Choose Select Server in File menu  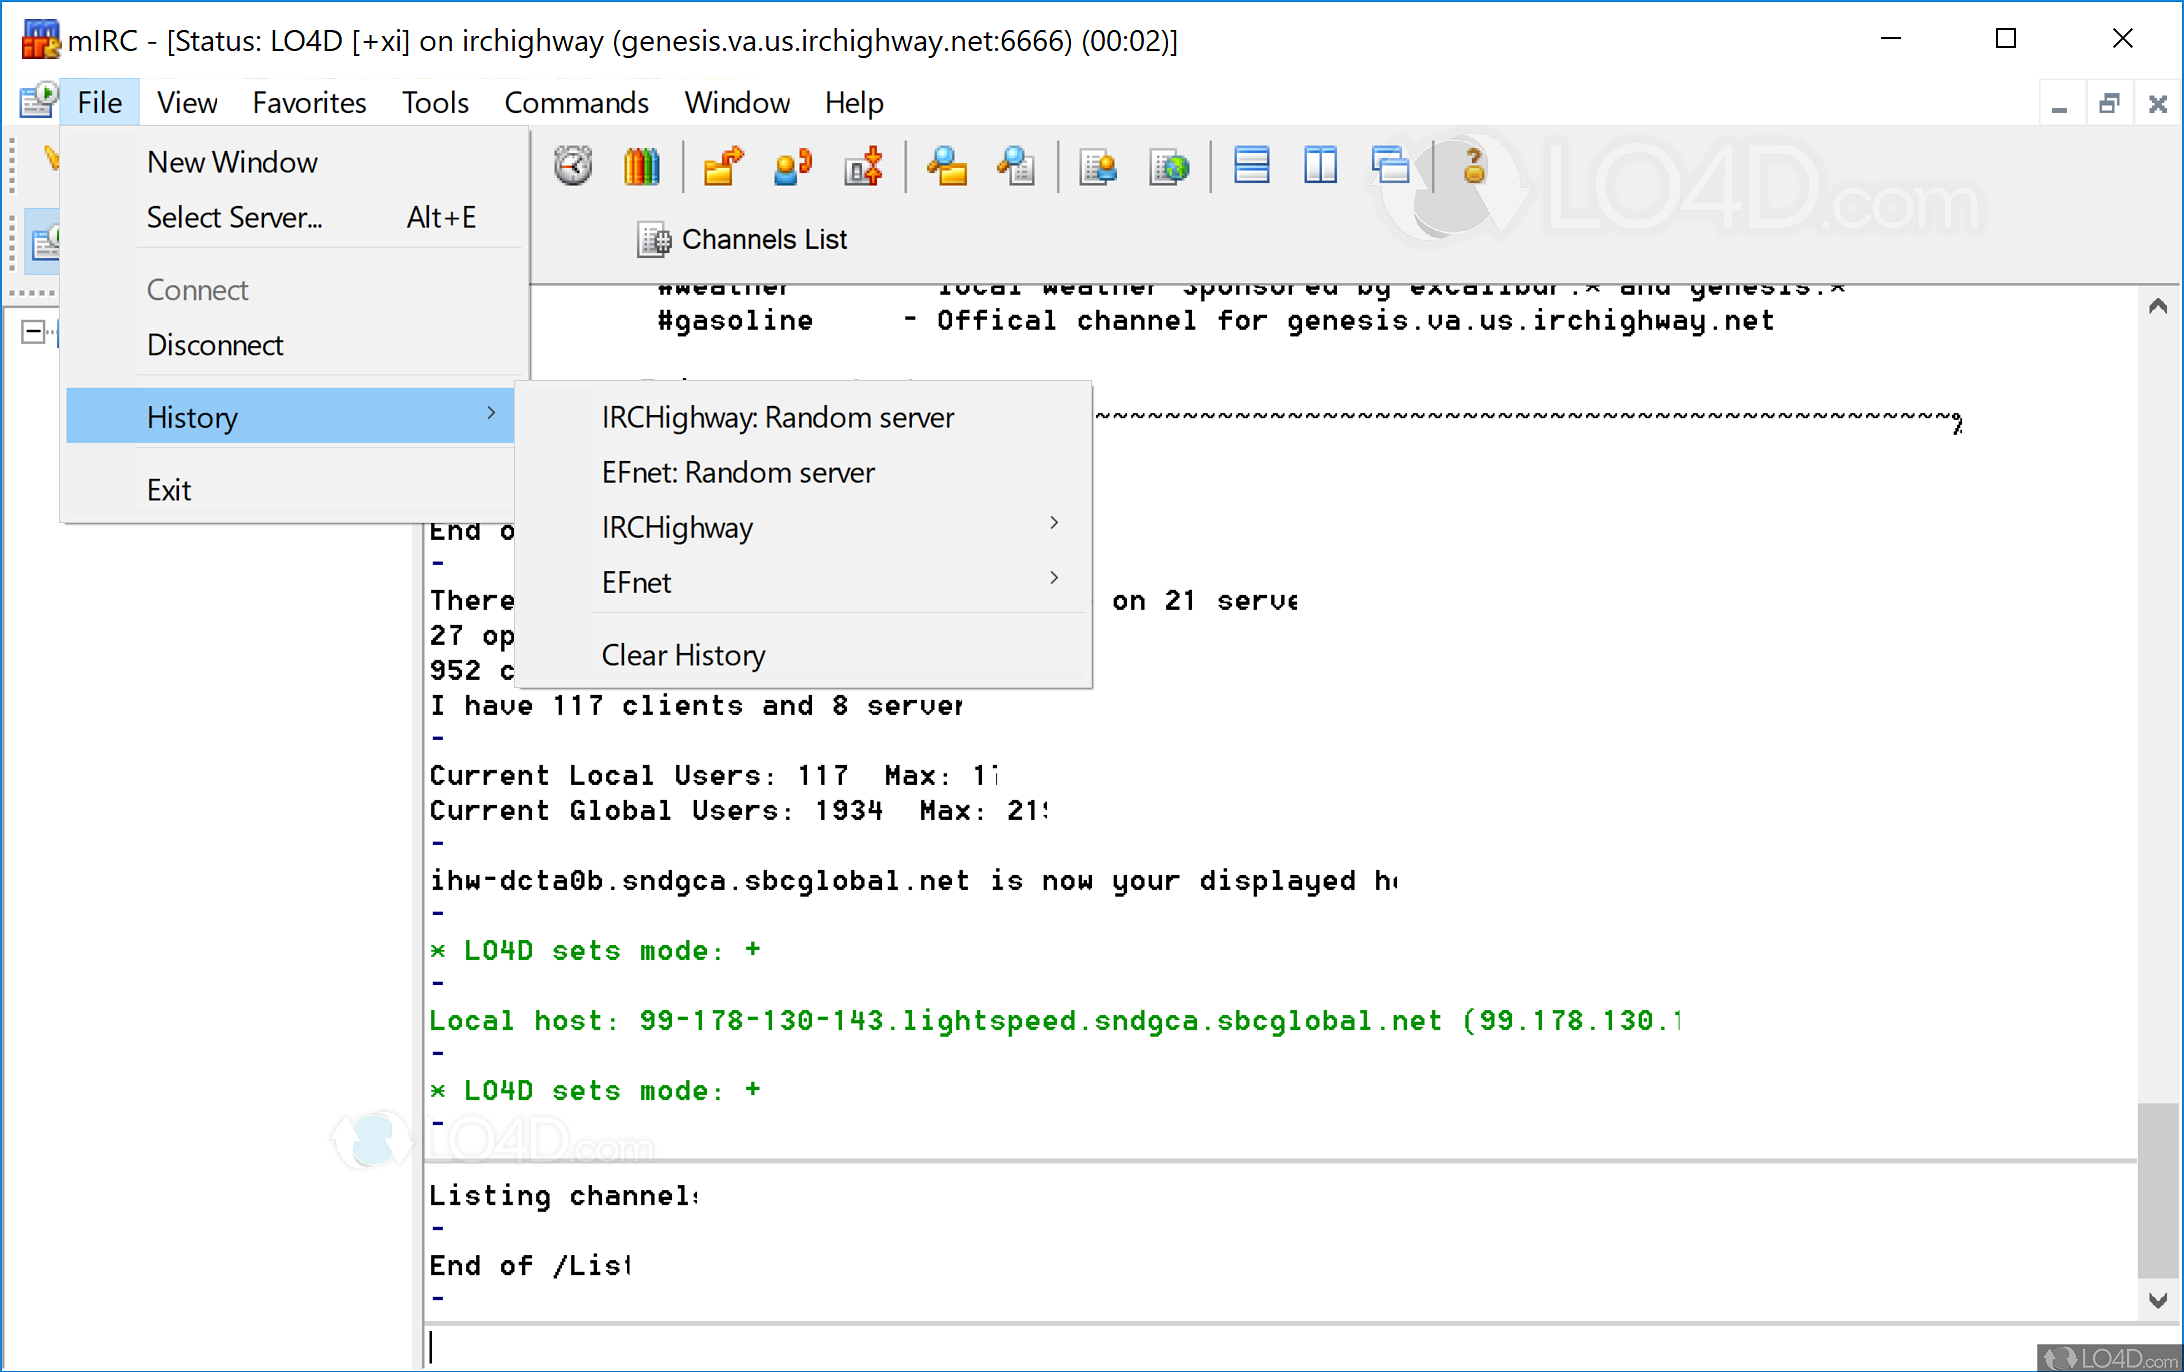(x=234, y=217)
